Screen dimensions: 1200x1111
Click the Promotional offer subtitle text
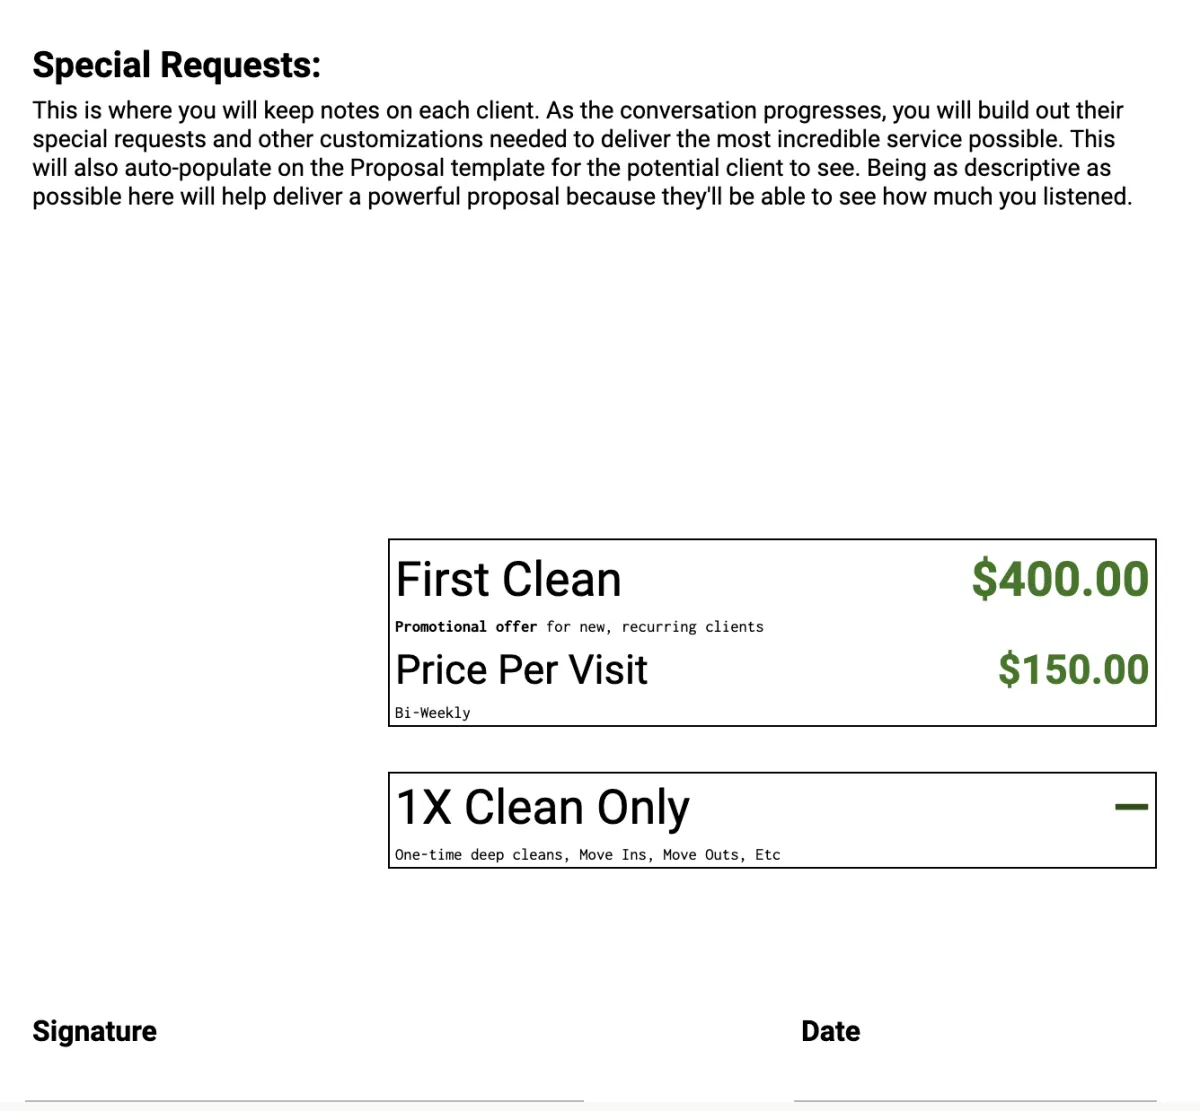click(x=579, y=627)
